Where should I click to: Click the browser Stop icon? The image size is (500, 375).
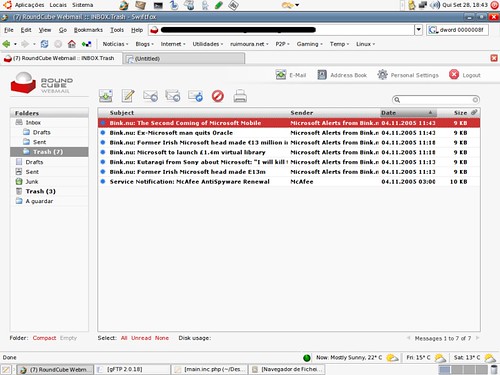[58, 44]
